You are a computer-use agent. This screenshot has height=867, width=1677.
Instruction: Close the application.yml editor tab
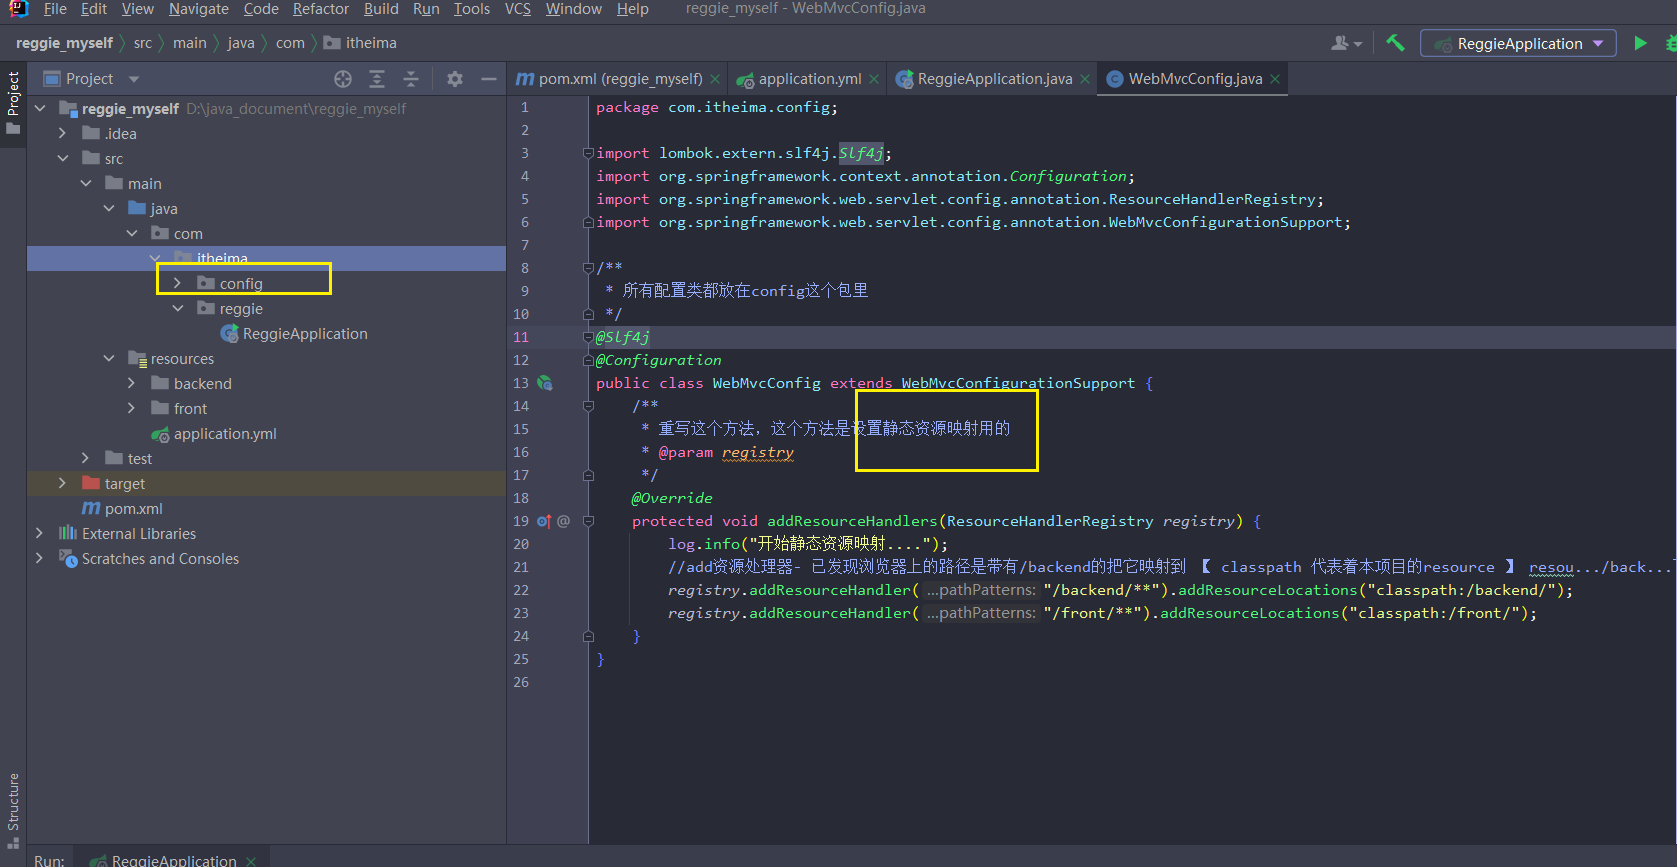[874, 79]
